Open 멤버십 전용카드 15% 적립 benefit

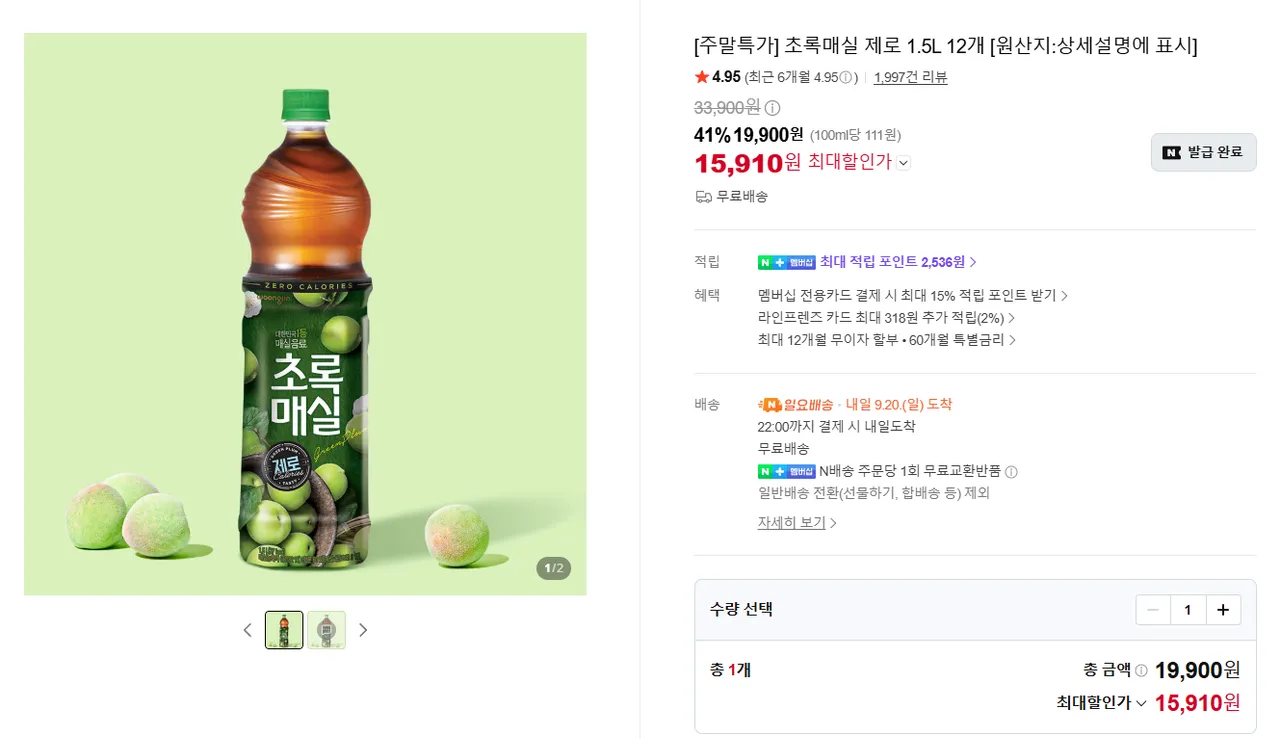913,296
